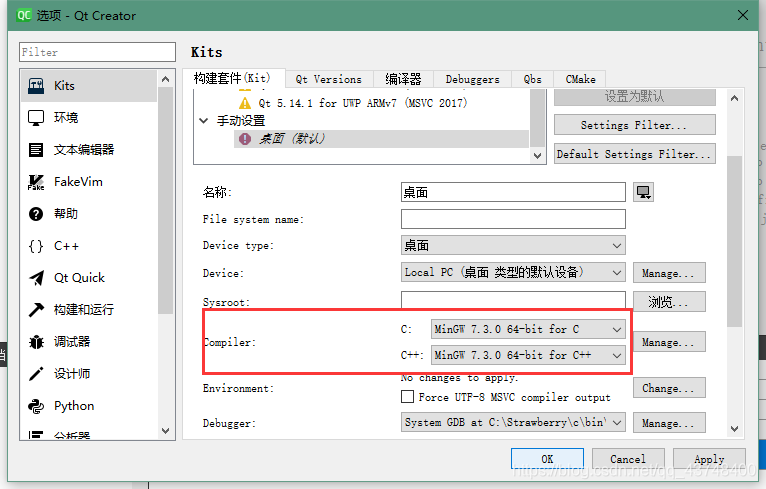The height and width of the screenshot is (489, 766).
Task: Toggle Force UTF-8 MSVC compiler output
Action: [x=407, y=396]
